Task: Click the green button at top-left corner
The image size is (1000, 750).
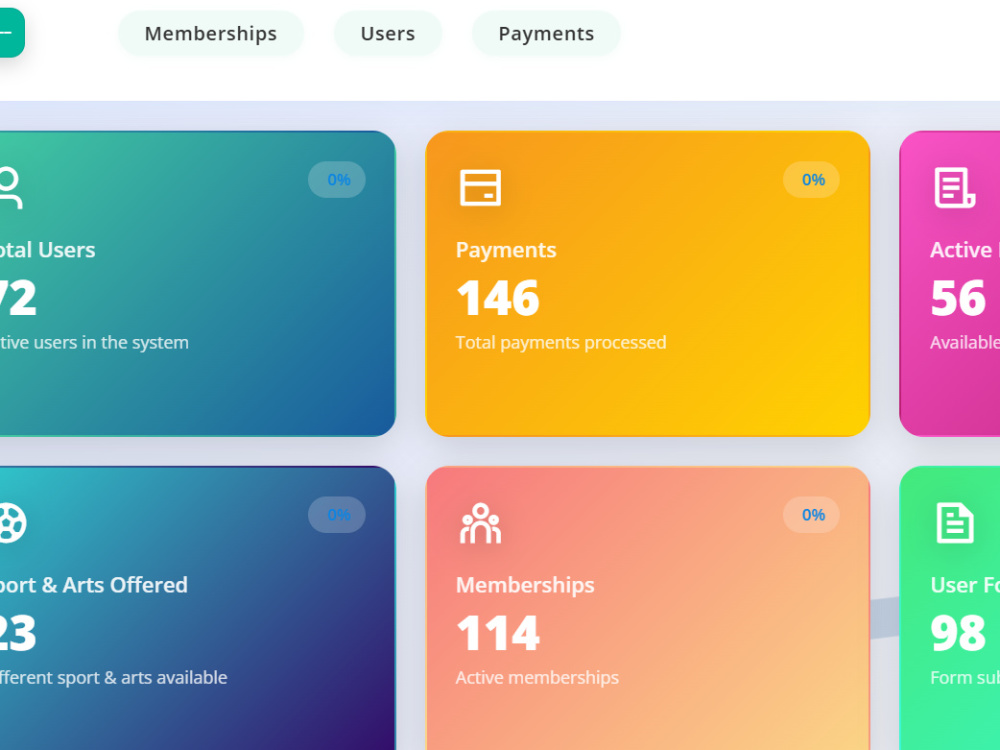Action: (11, 33)
